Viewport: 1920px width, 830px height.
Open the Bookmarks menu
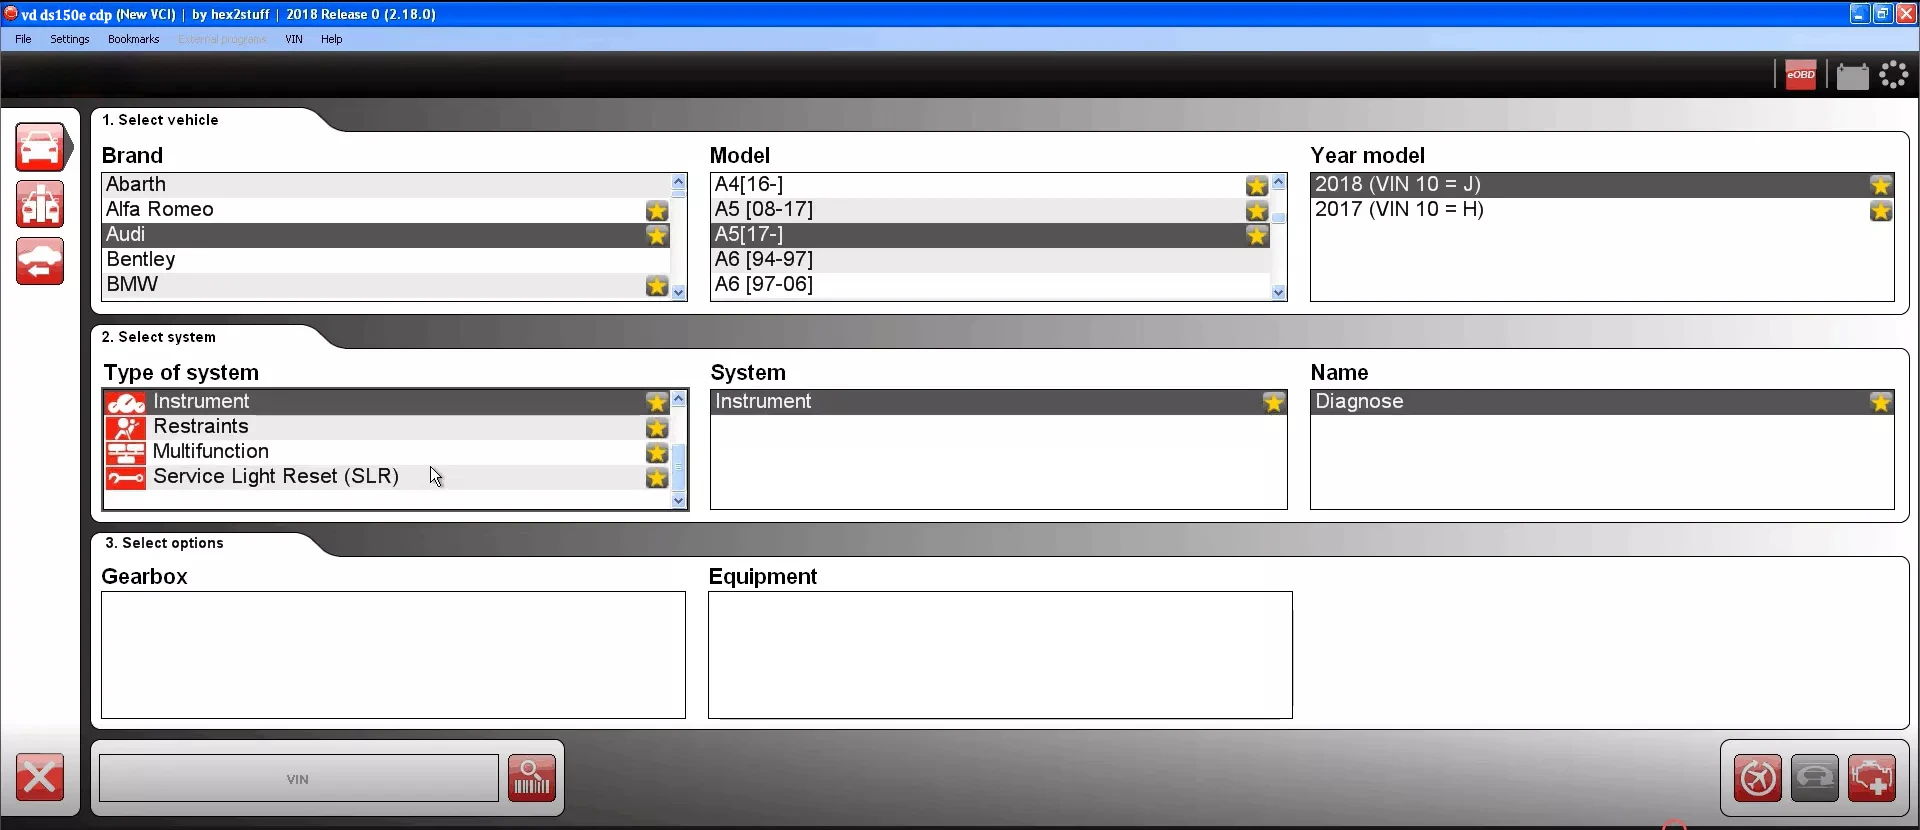[x=134, y=39]
